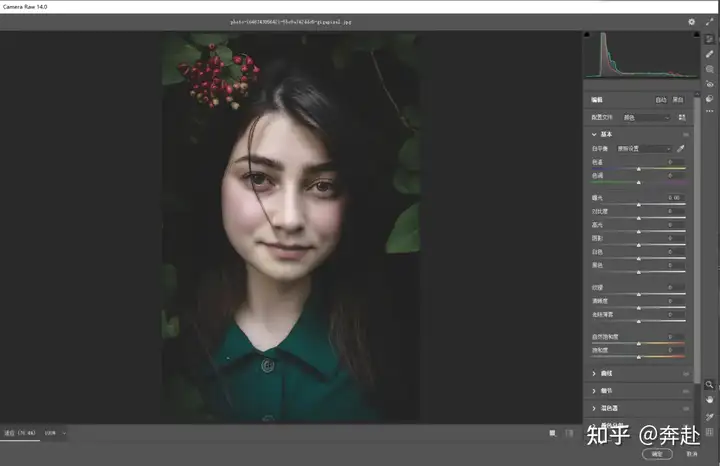Click the 阴影 shadows slider handle
The height and width of the screenshot is (466, 720).
pos(639,245)
